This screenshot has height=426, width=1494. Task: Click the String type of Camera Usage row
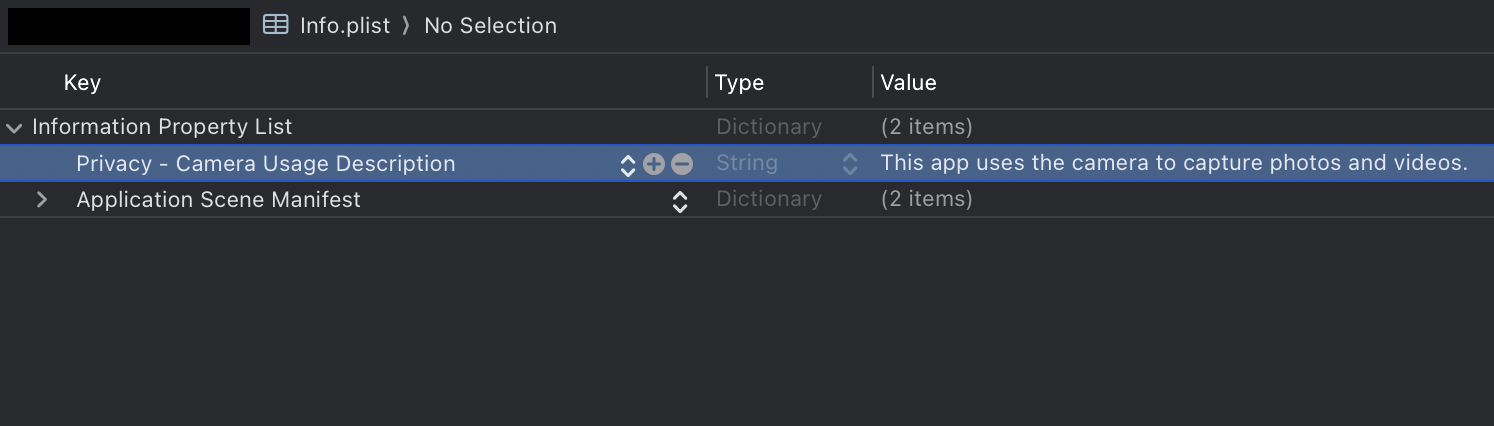coord(747,164)
